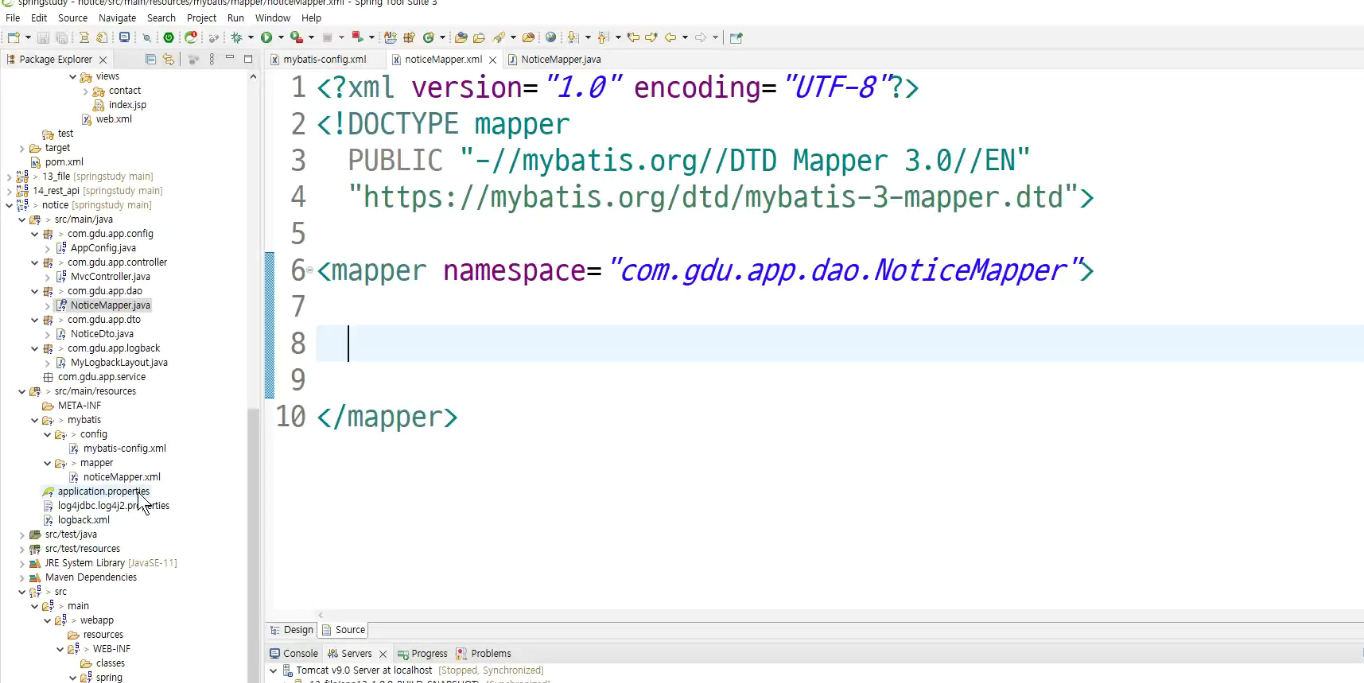This screenshot has height=683, width=1364.
Task: Collapse the mybatis mapper folder
Action: (x=47, y=463)
